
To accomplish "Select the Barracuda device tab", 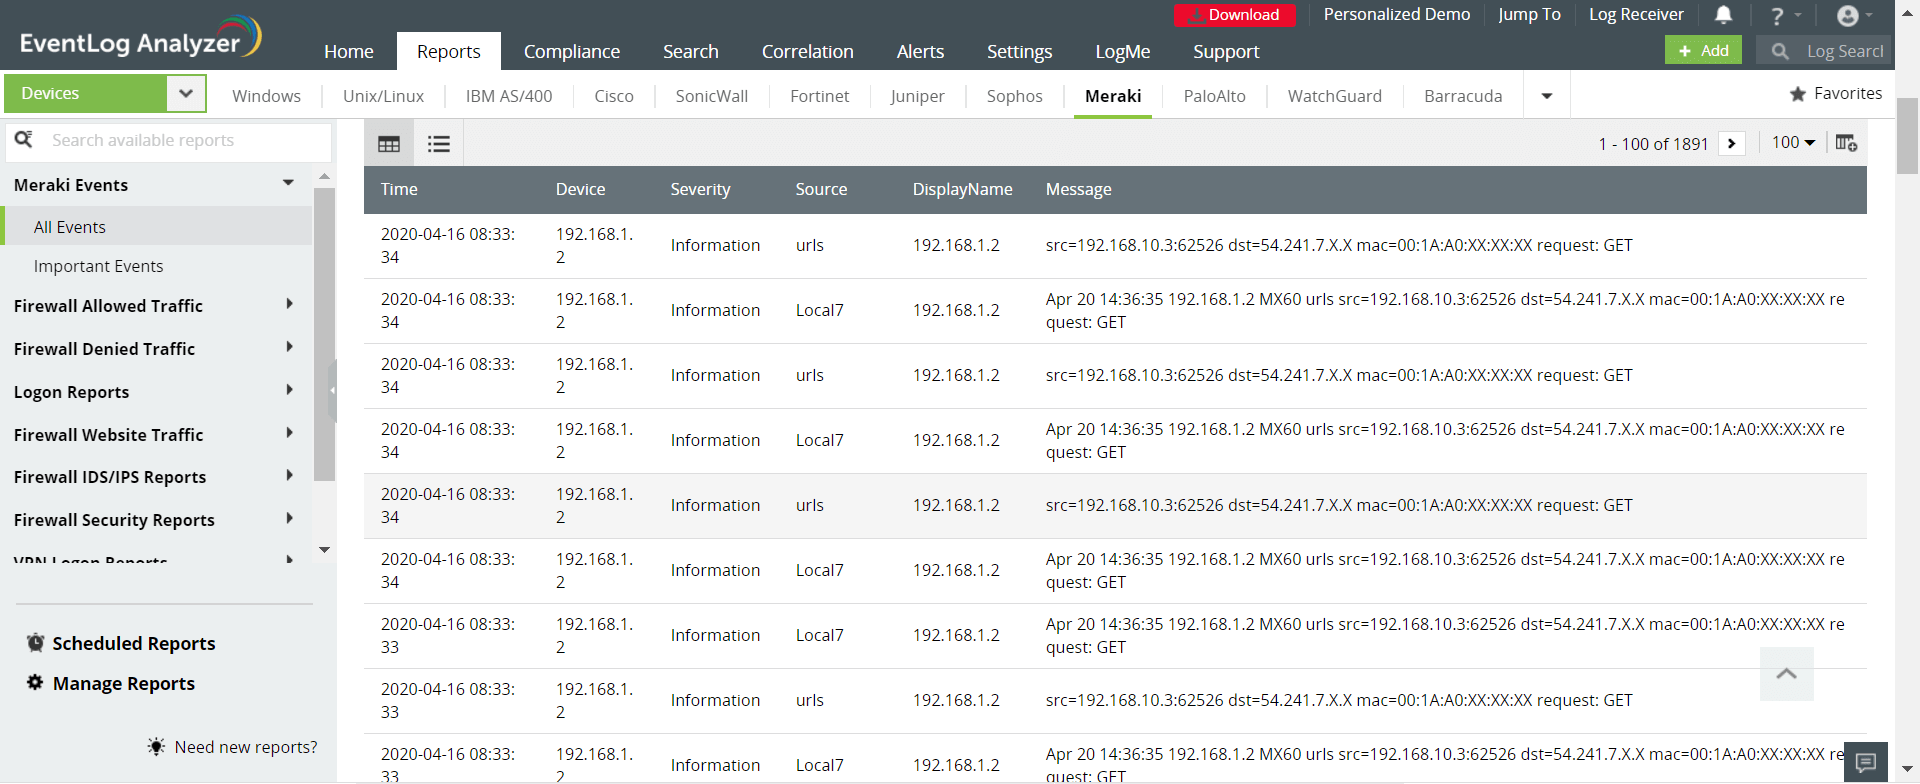I will click(x=1464, y=96).
